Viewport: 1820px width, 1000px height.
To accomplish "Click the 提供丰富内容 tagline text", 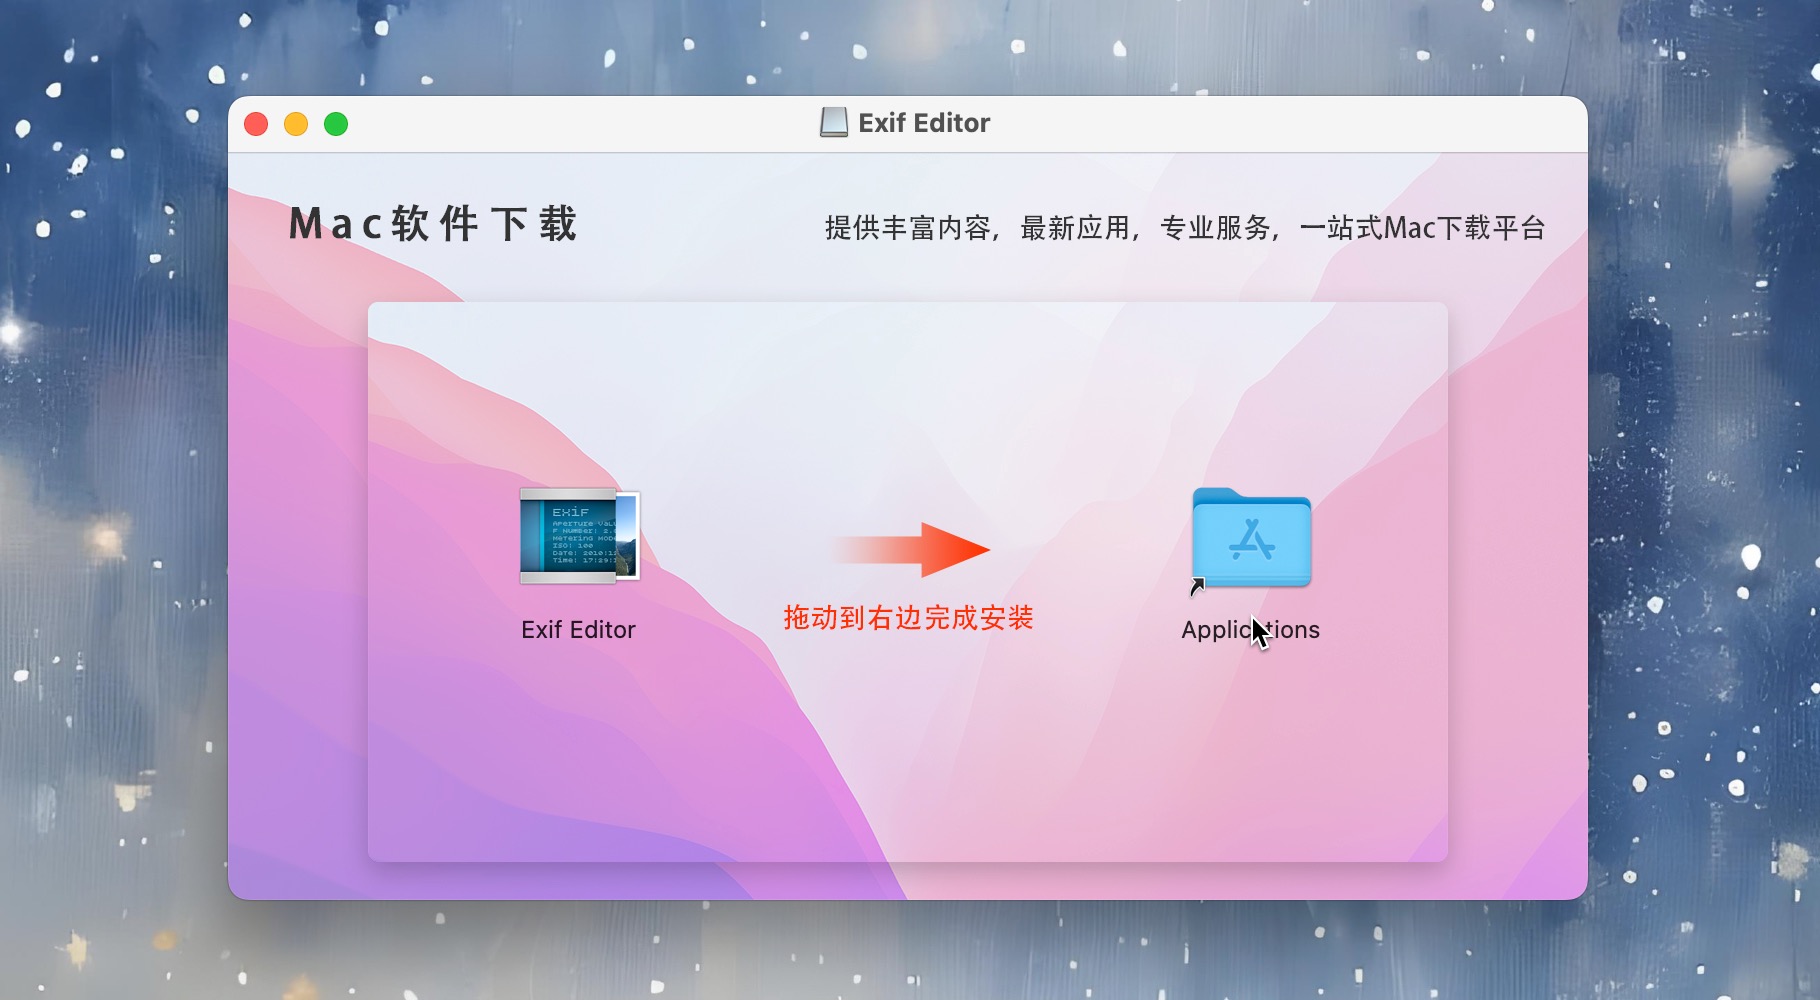I will point(908,228).
